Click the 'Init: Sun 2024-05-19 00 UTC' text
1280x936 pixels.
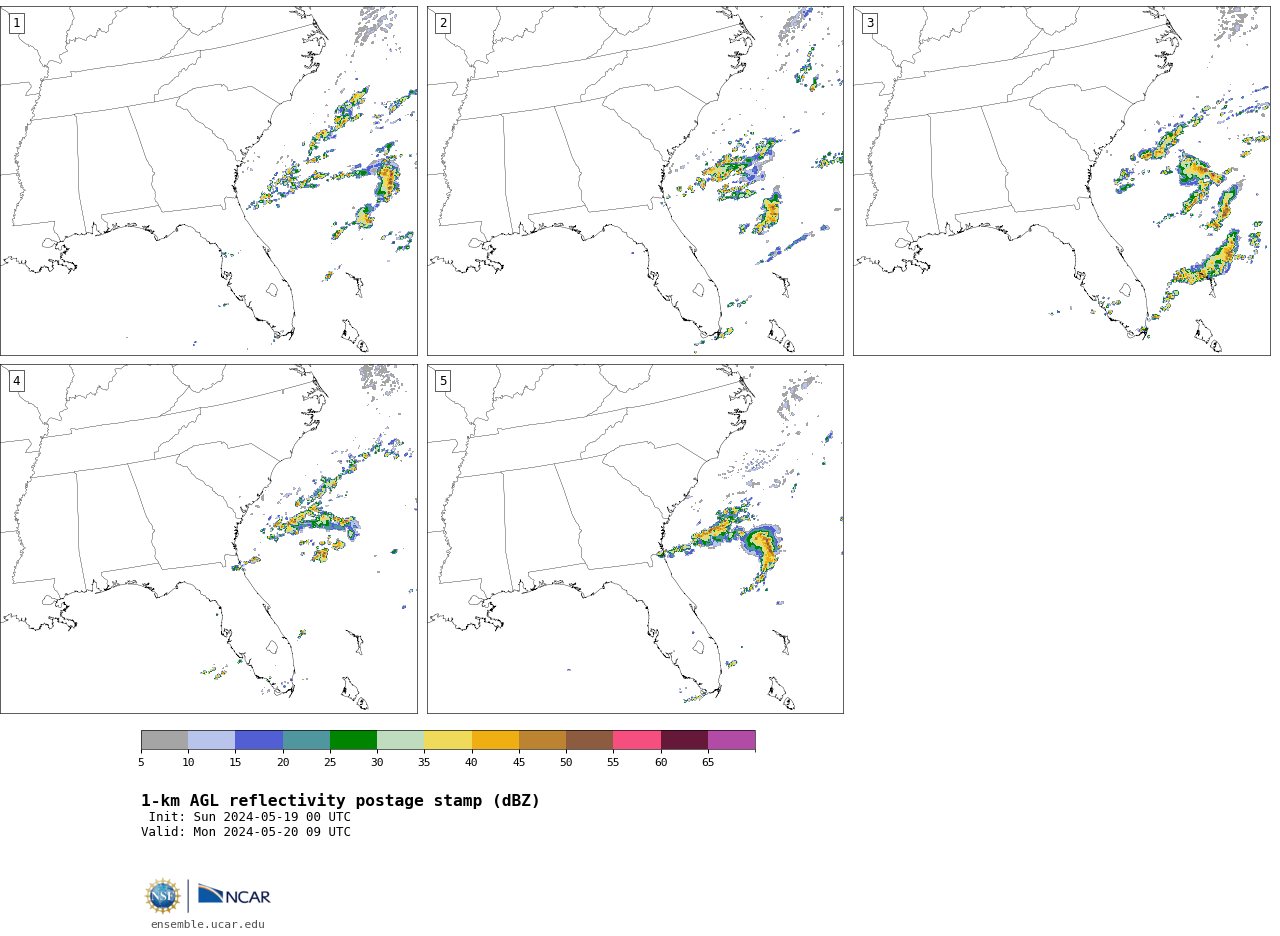pos(250,817)
